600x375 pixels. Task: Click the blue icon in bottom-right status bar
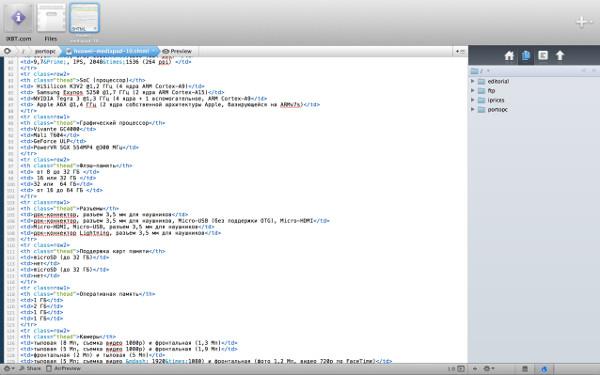pos(544,369)
